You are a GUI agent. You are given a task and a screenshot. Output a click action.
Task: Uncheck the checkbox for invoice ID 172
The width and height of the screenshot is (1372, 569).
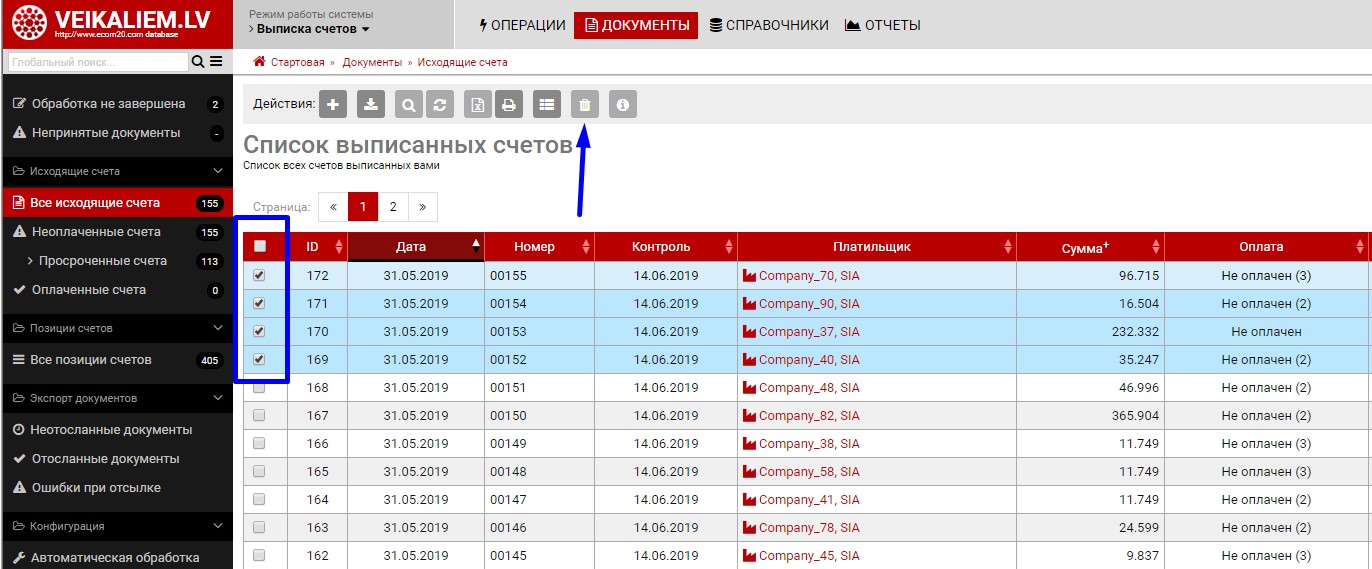[x=260, y=275]
